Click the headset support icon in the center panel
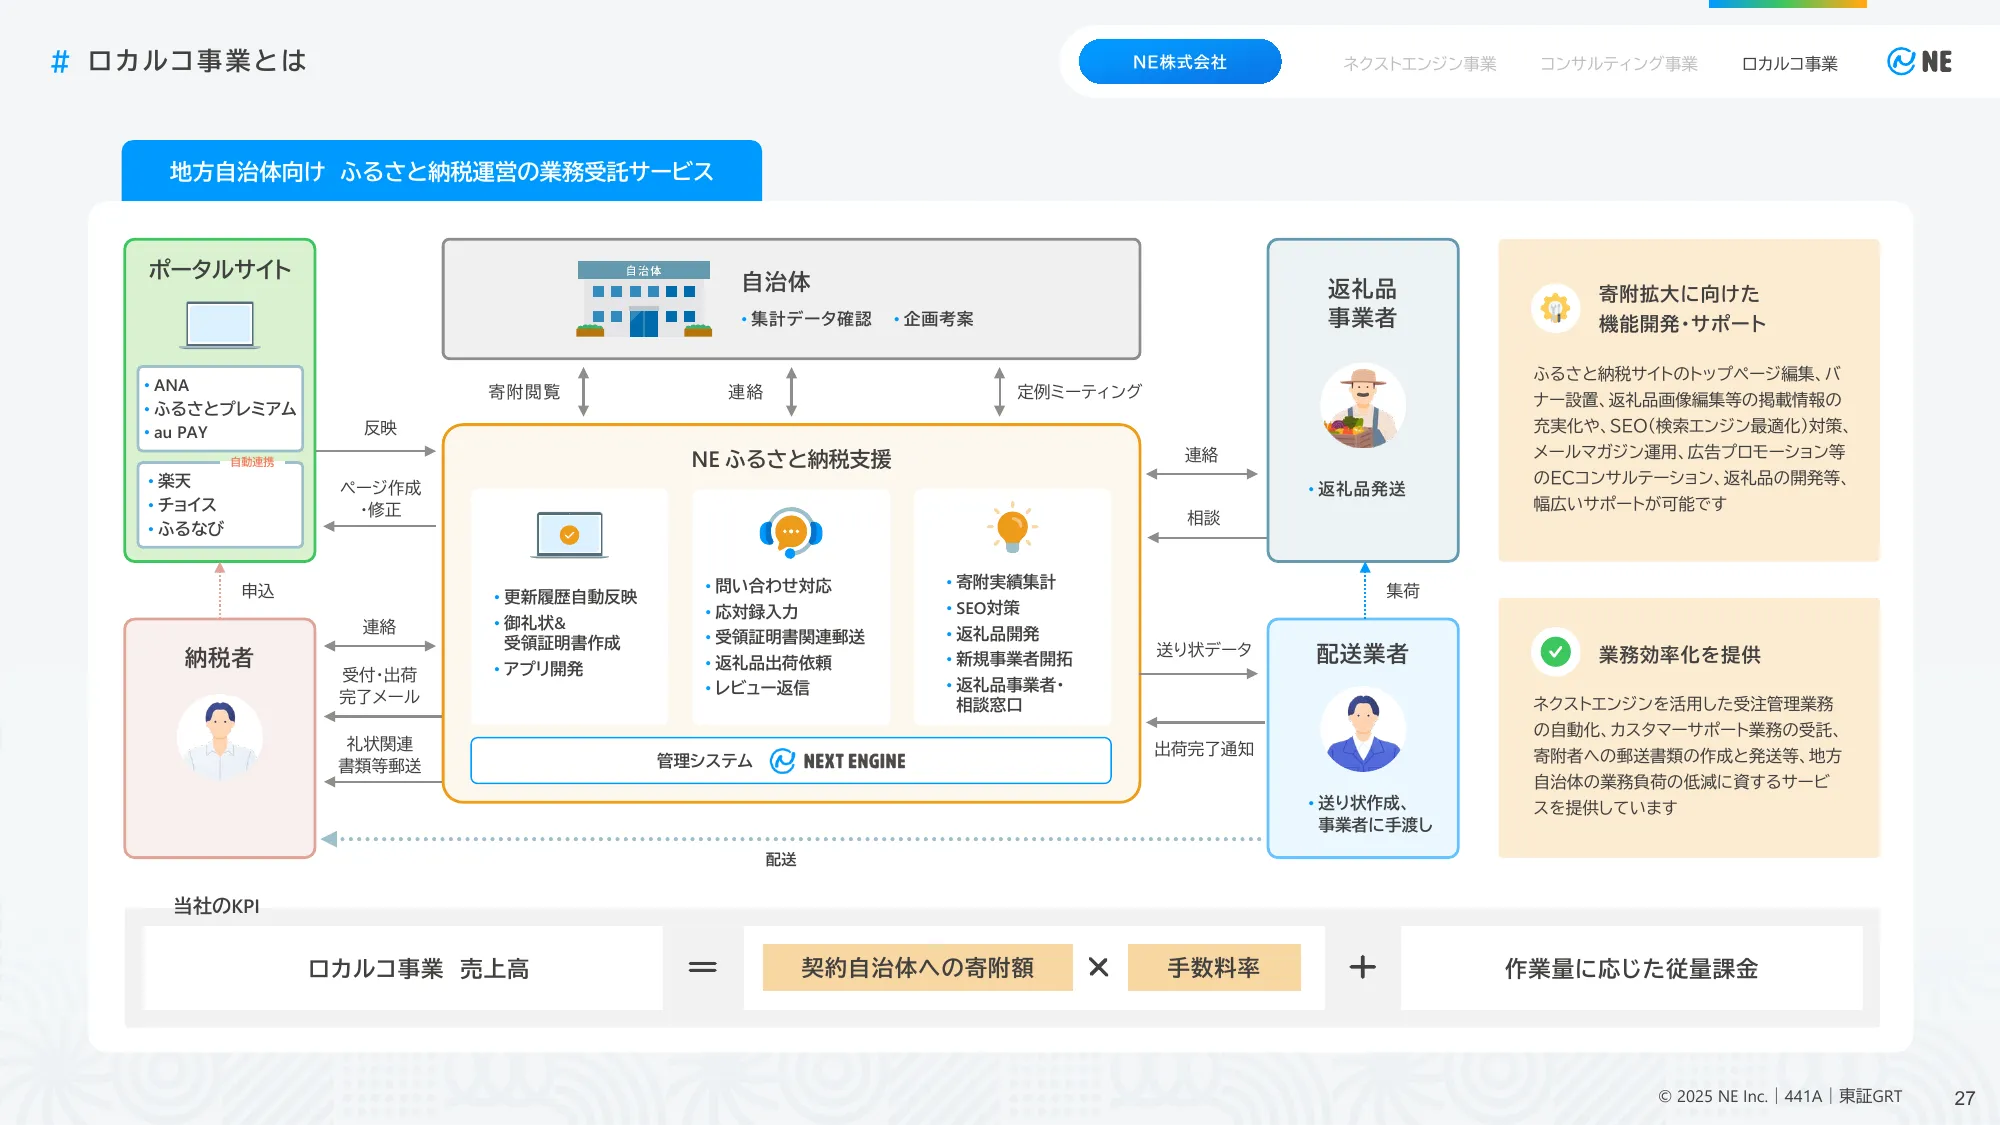 point(789,533)
